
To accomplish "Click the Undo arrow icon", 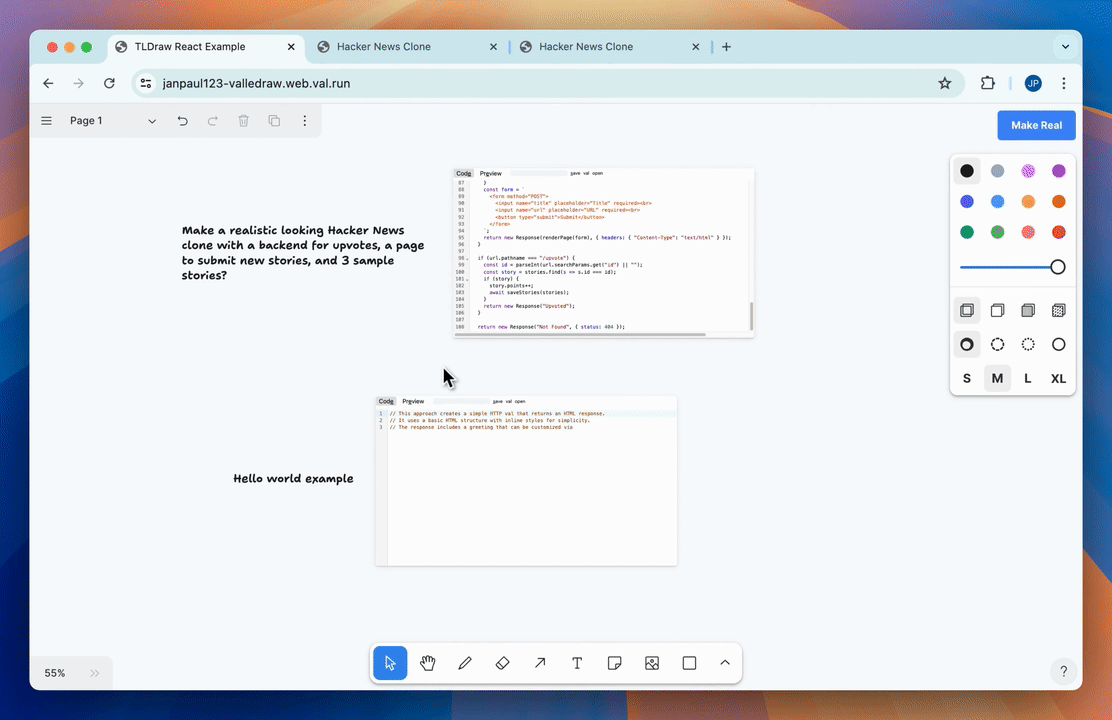I will [182, 121].
